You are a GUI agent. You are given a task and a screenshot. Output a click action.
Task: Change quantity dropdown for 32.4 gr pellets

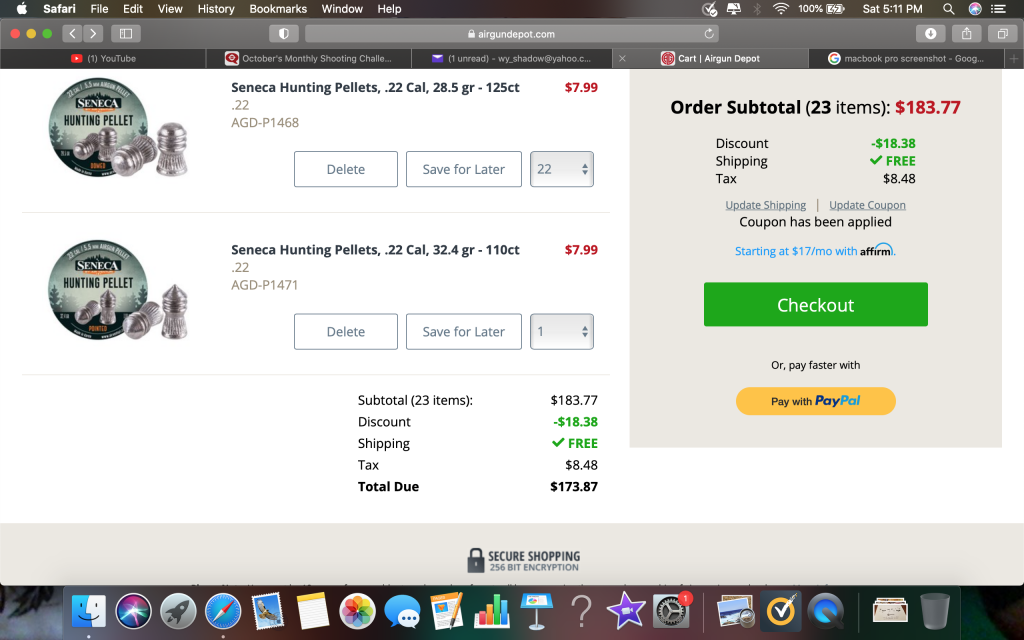pos(562,332)
